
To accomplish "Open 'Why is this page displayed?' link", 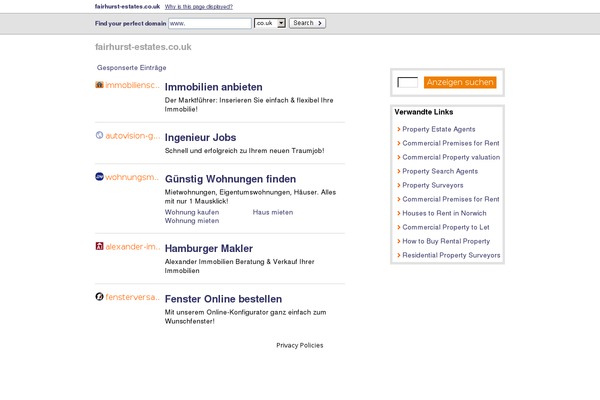I will pyautogui.click(x=199, y=7).
